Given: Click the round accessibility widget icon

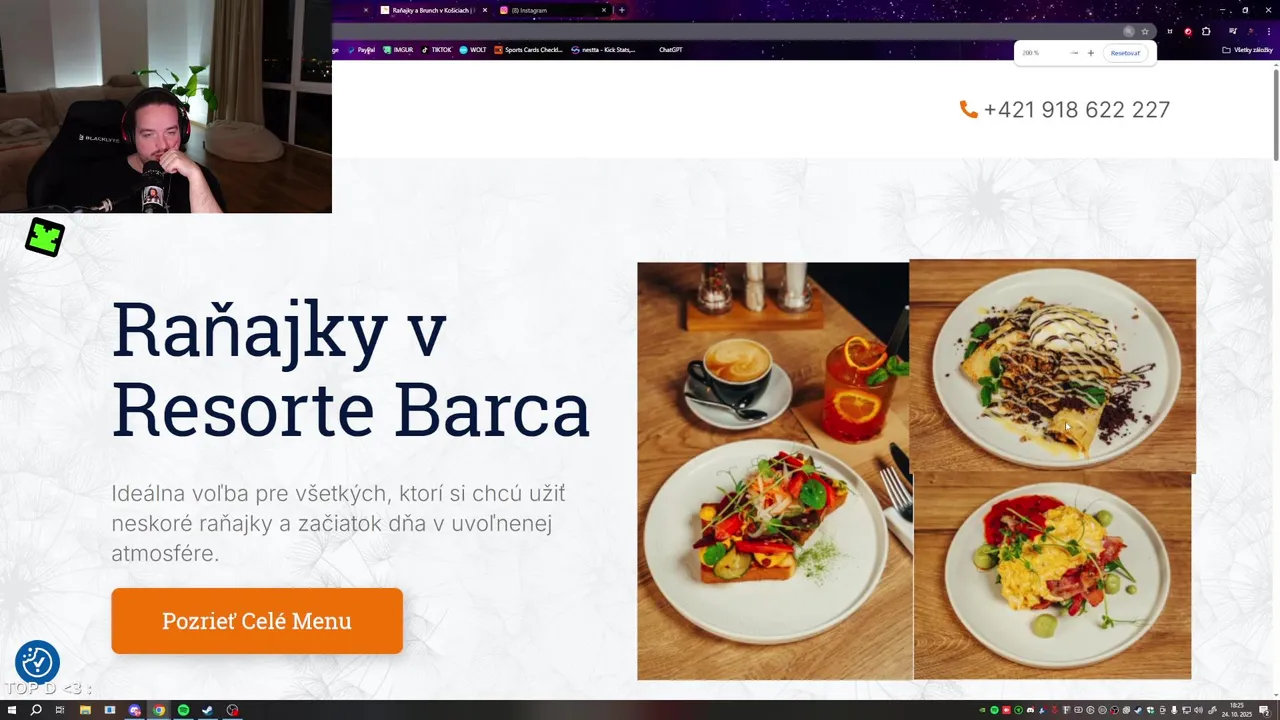Looking at the screenshot, I should [37, 662].
